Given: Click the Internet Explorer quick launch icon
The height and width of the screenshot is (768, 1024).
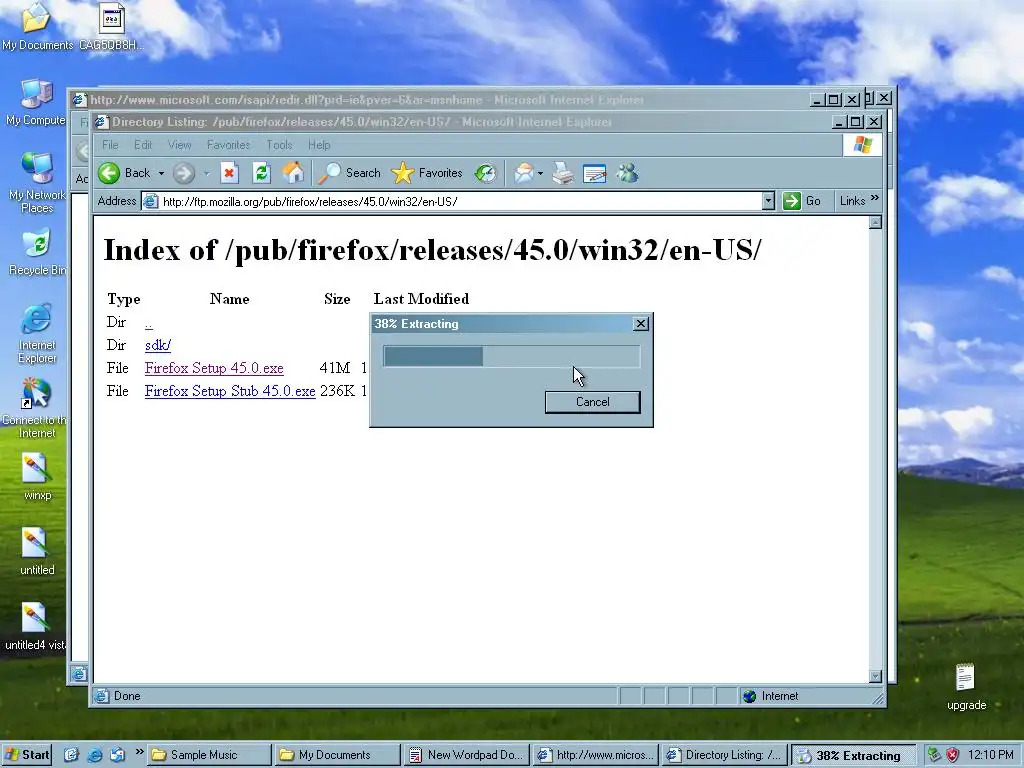Looking at the screenshot, I should [95, 755].
